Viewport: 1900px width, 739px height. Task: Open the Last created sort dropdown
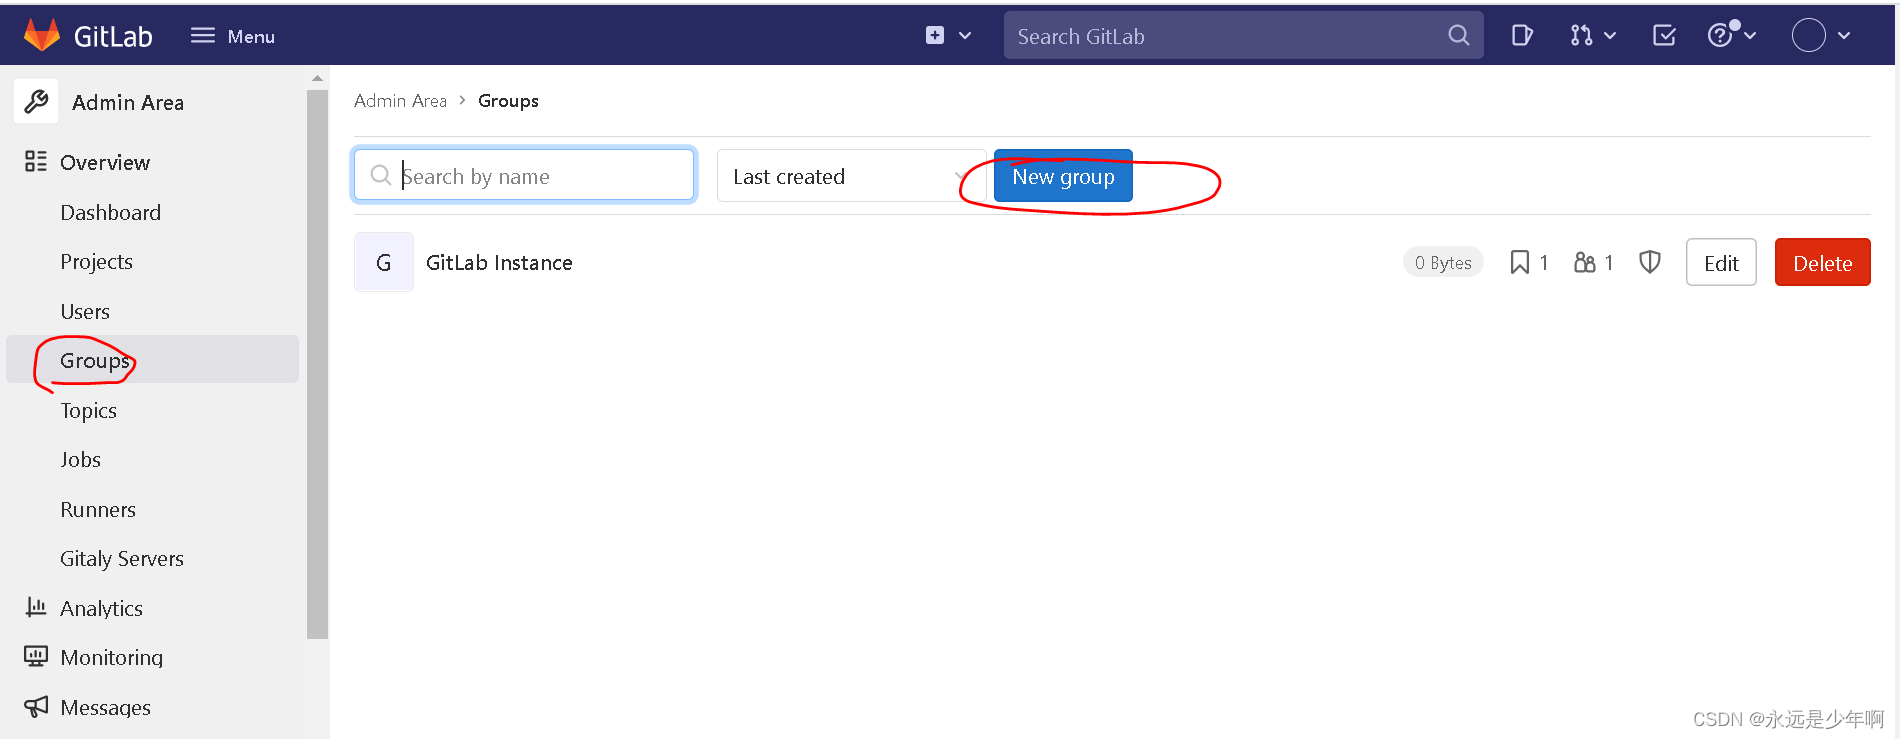click(851, 175)
